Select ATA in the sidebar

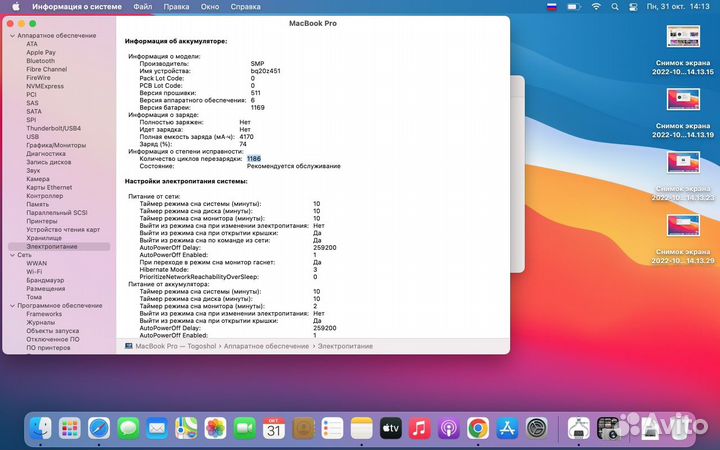click(x=32, y=44)
